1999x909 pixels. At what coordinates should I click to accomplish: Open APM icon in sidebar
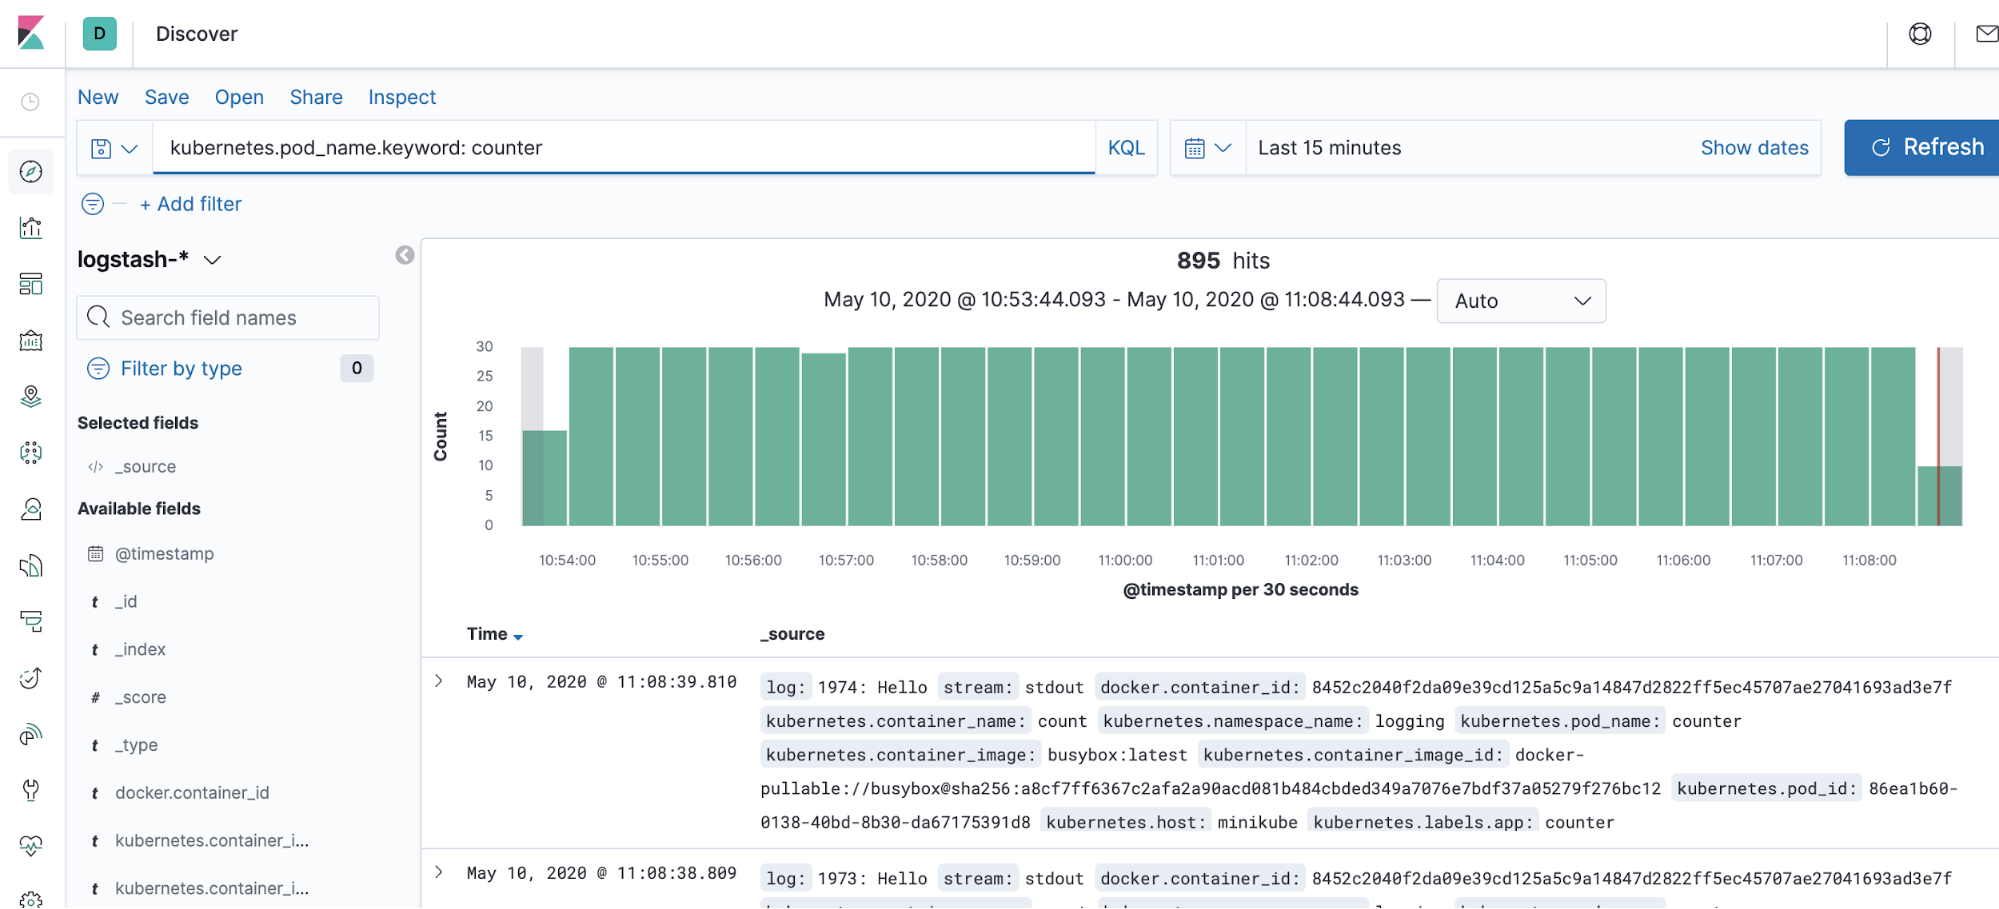(x=31, y=622)
